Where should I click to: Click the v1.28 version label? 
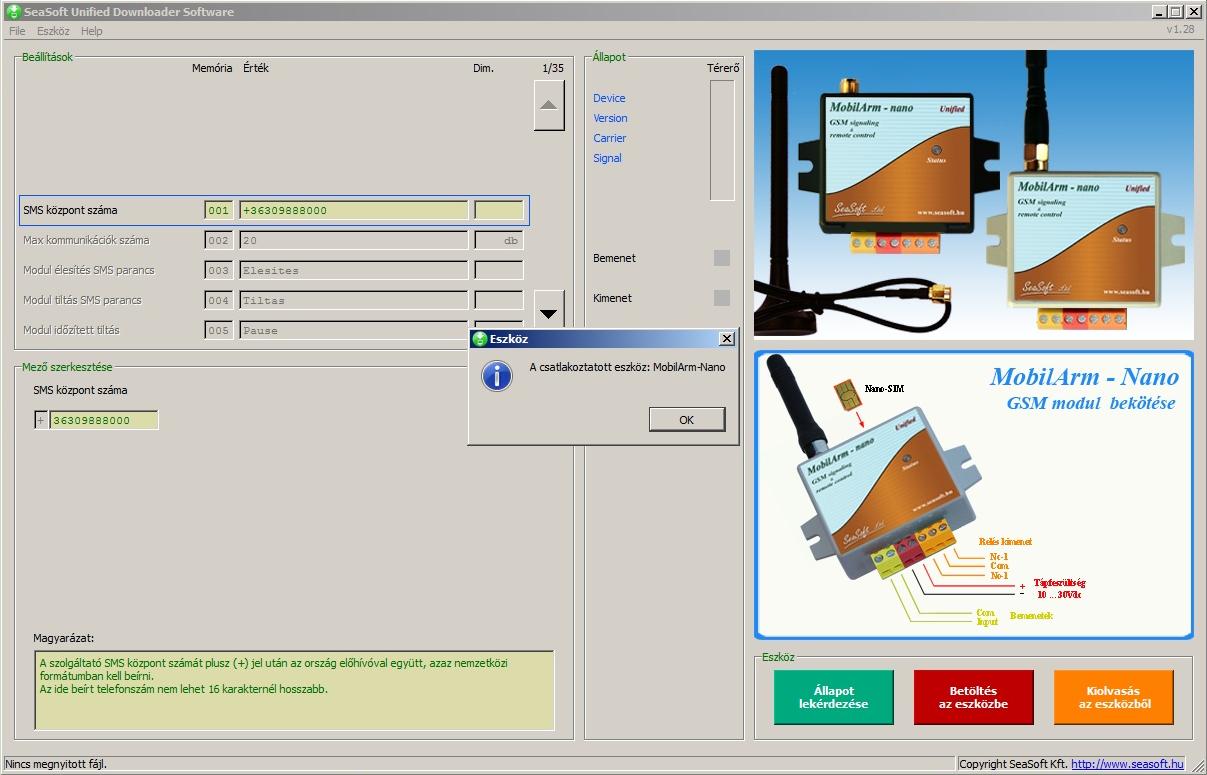pyautogui.click(x=1181, y=30)
